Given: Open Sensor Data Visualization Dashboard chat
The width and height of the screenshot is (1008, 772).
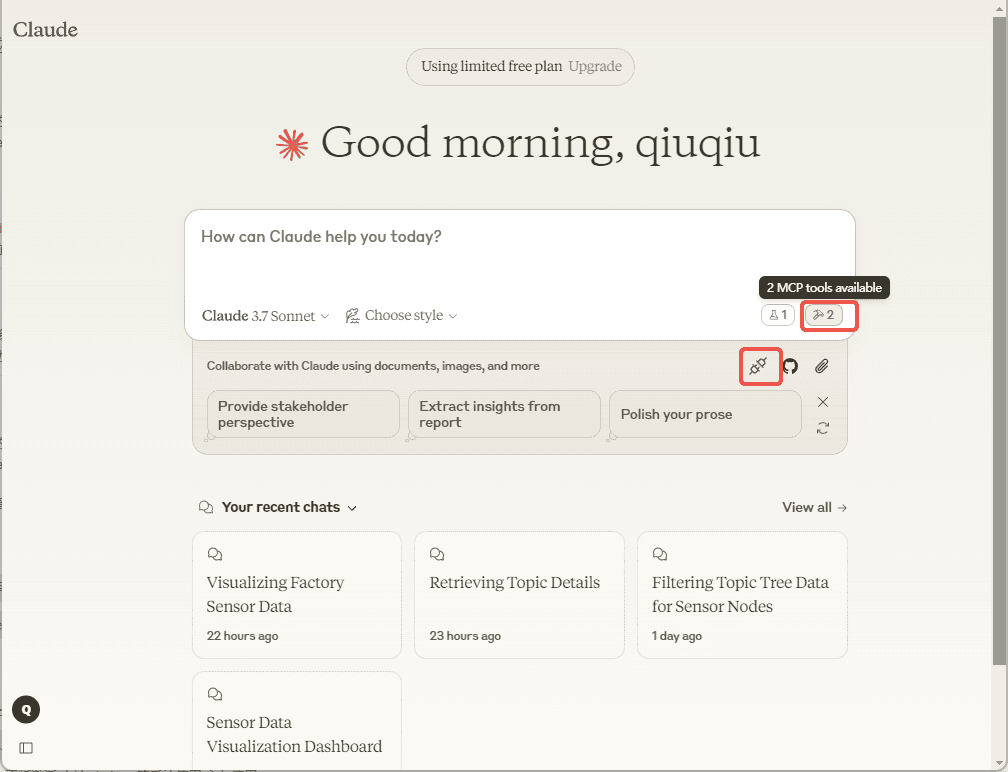Looking at the screenshot, I should (297, 720).
